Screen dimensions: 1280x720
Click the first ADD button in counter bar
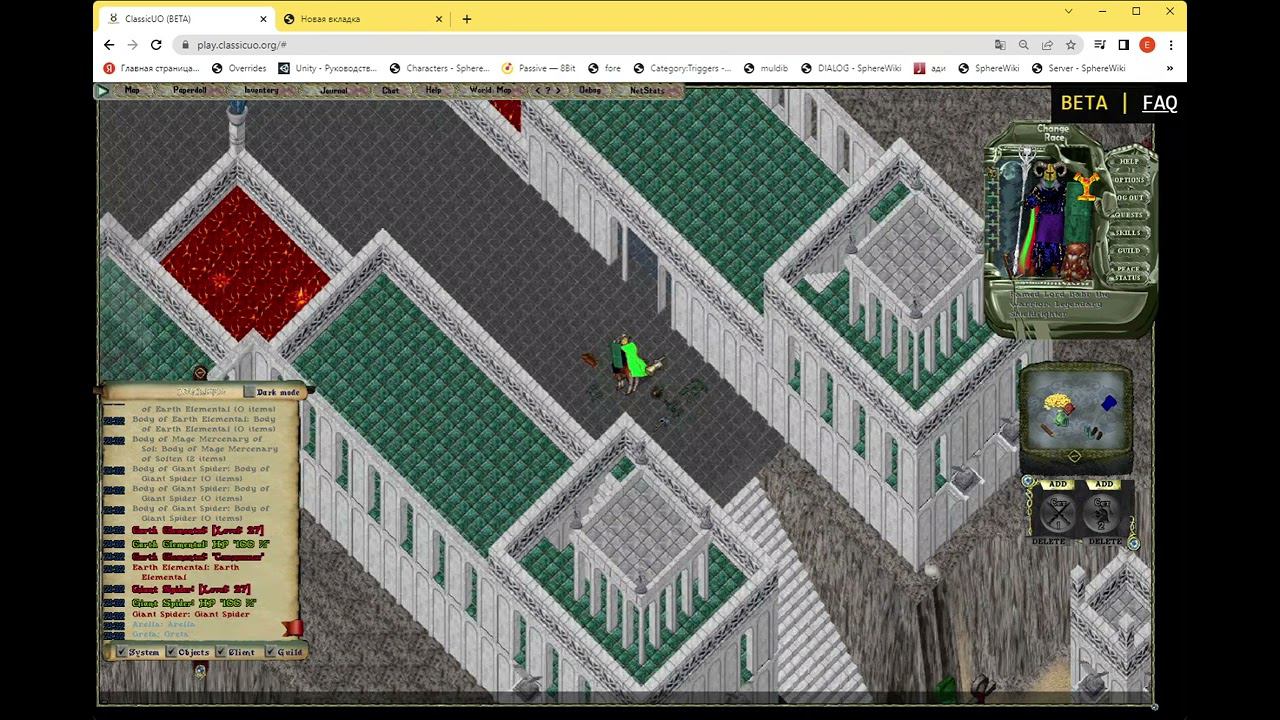[x=1057, y=485]
